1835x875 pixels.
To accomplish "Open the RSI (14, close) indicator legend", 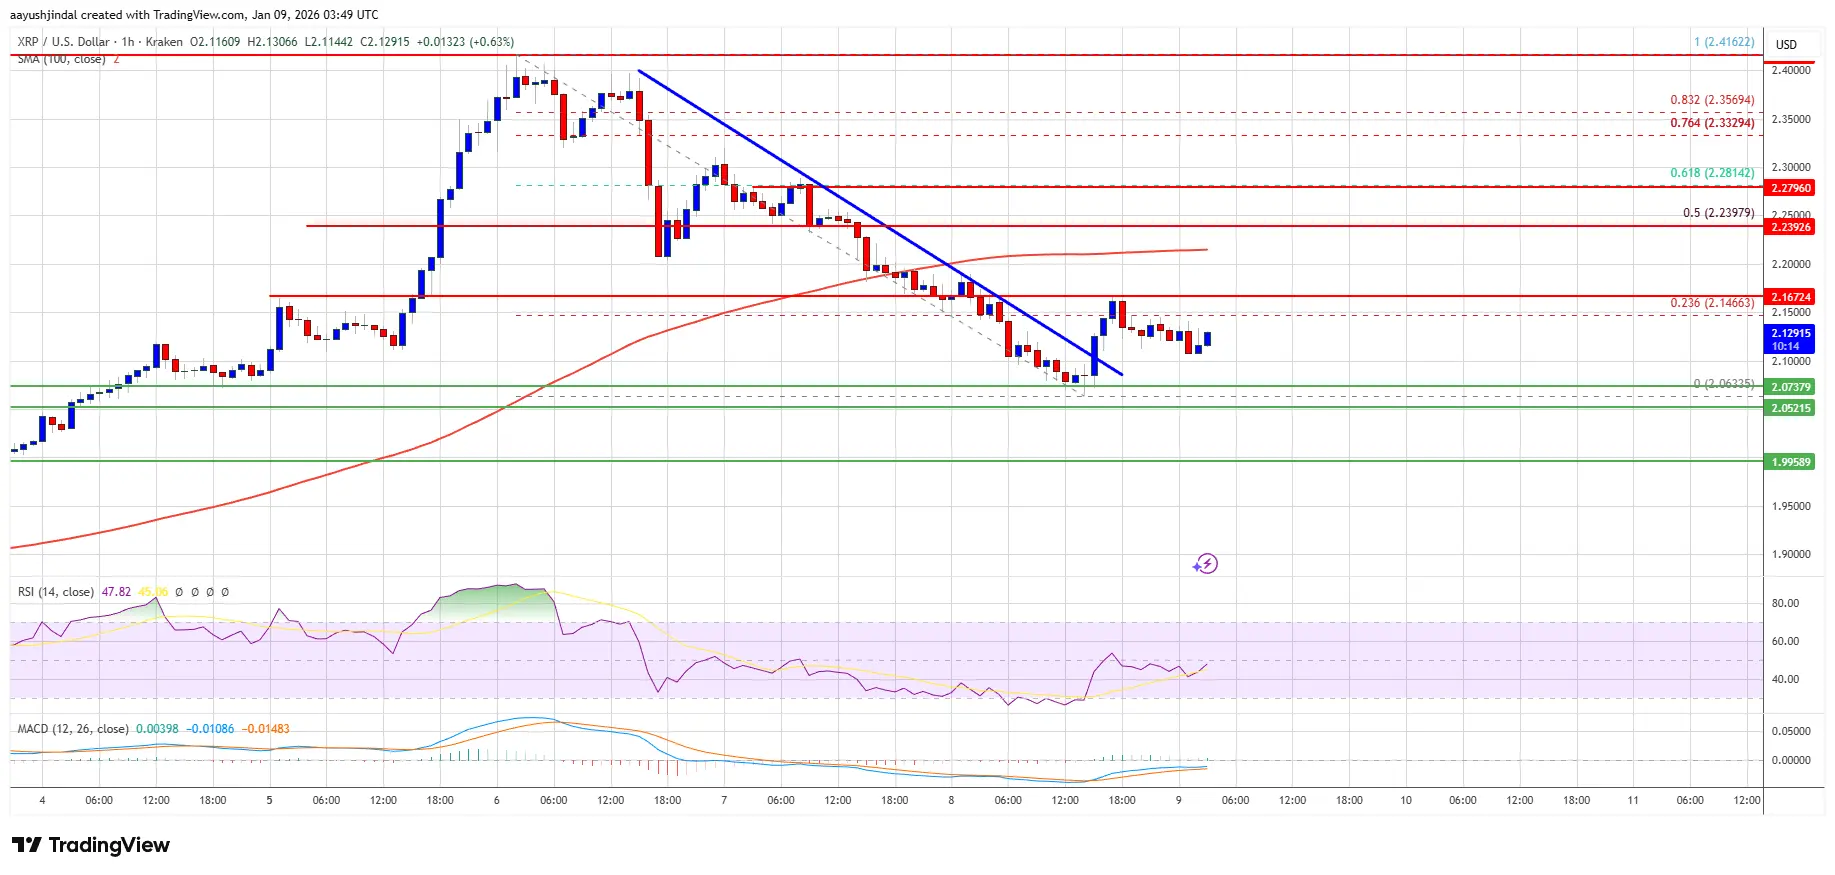I will (x=56, y=592).
